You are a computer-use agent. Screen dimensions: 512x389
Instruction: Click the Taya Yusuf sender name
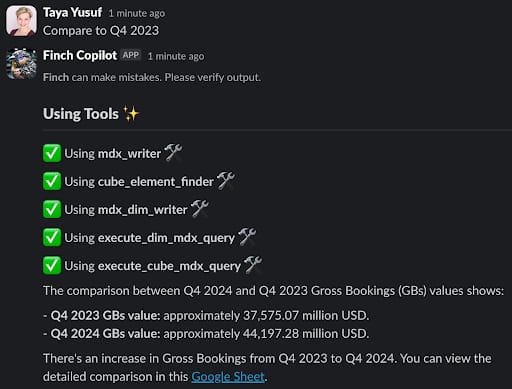[72, 13]
